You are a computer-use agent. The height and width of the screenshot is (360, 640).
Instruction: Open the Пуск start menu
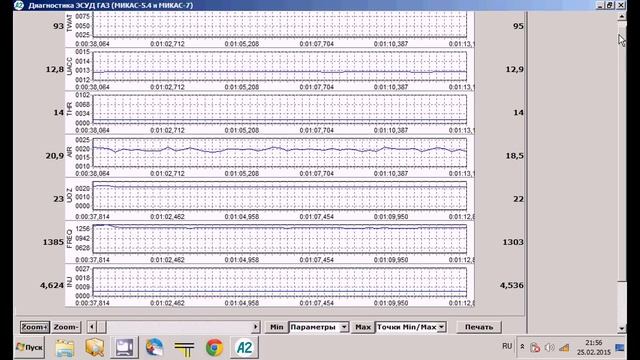pos(29,347)
